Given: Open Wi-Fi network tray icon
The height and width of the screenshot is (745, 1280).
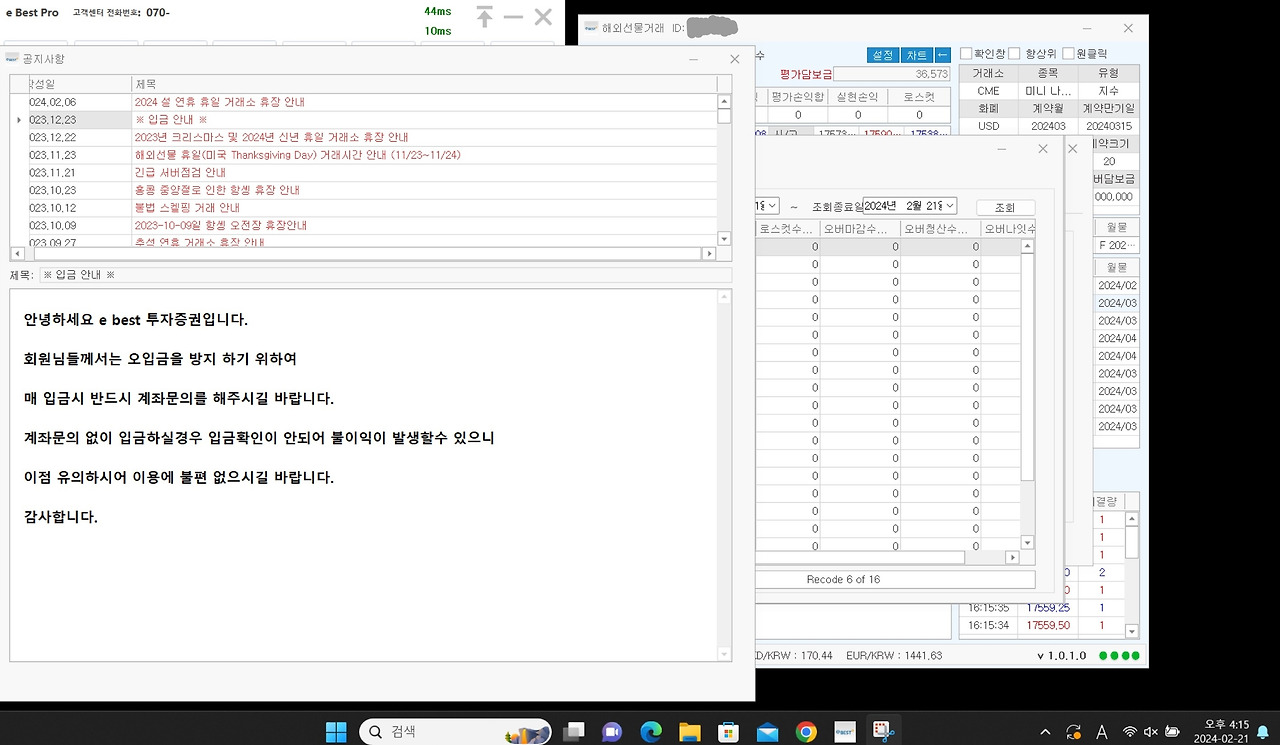Looking at the screenshot, I should click(x=1130, y=732).
